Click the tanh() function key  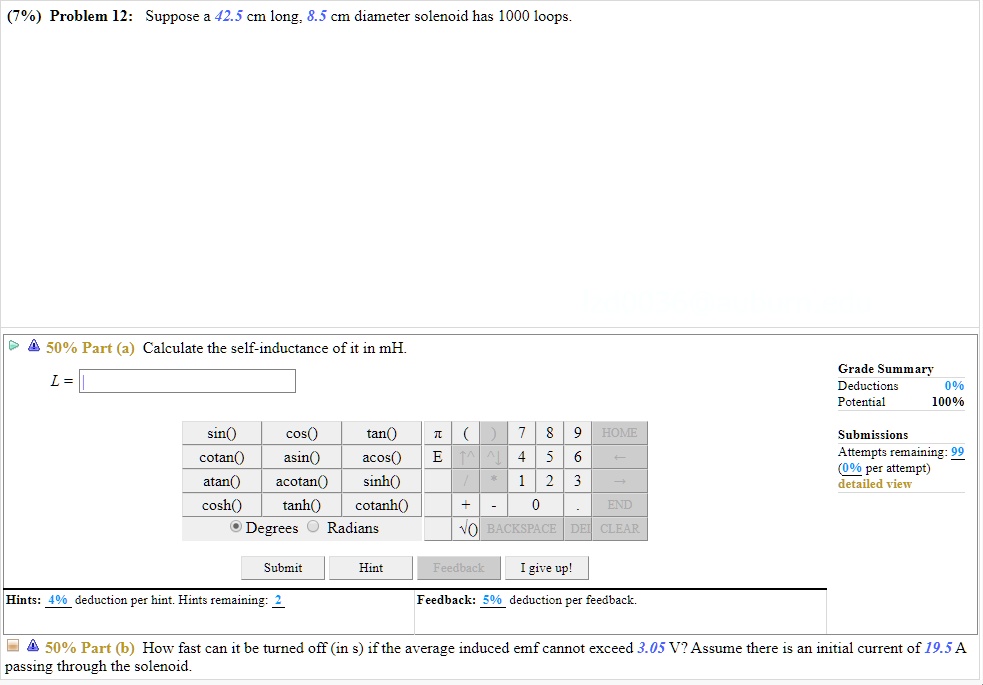(x=302, y=504)
